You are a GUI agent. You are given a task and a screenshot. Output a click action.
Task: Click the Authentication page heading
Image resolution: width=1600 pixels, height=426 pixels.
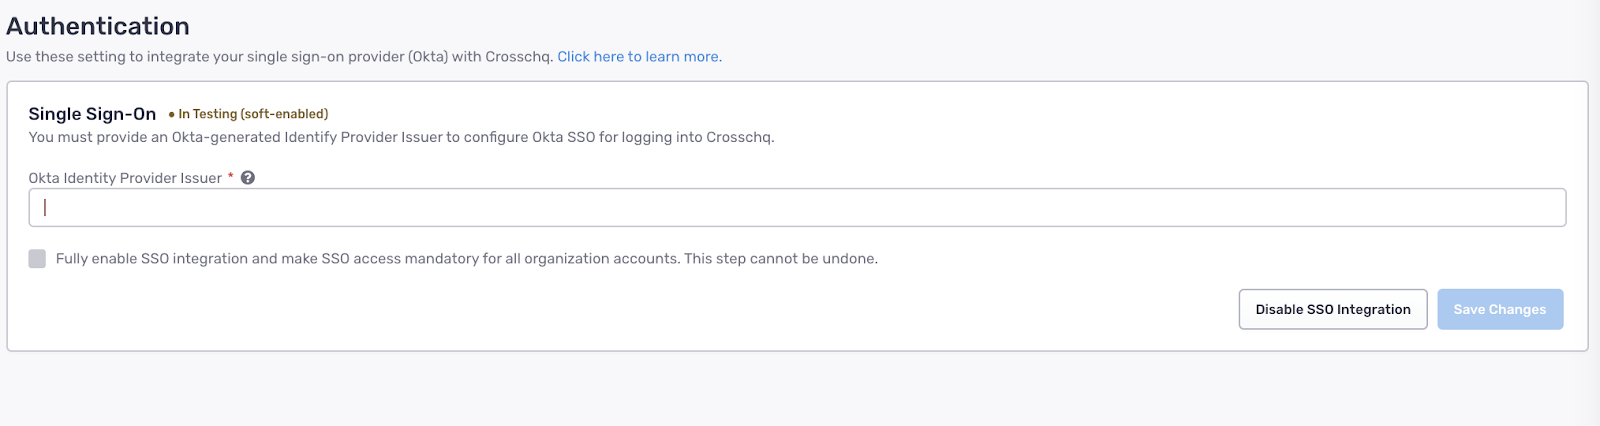tap(98, 26)
